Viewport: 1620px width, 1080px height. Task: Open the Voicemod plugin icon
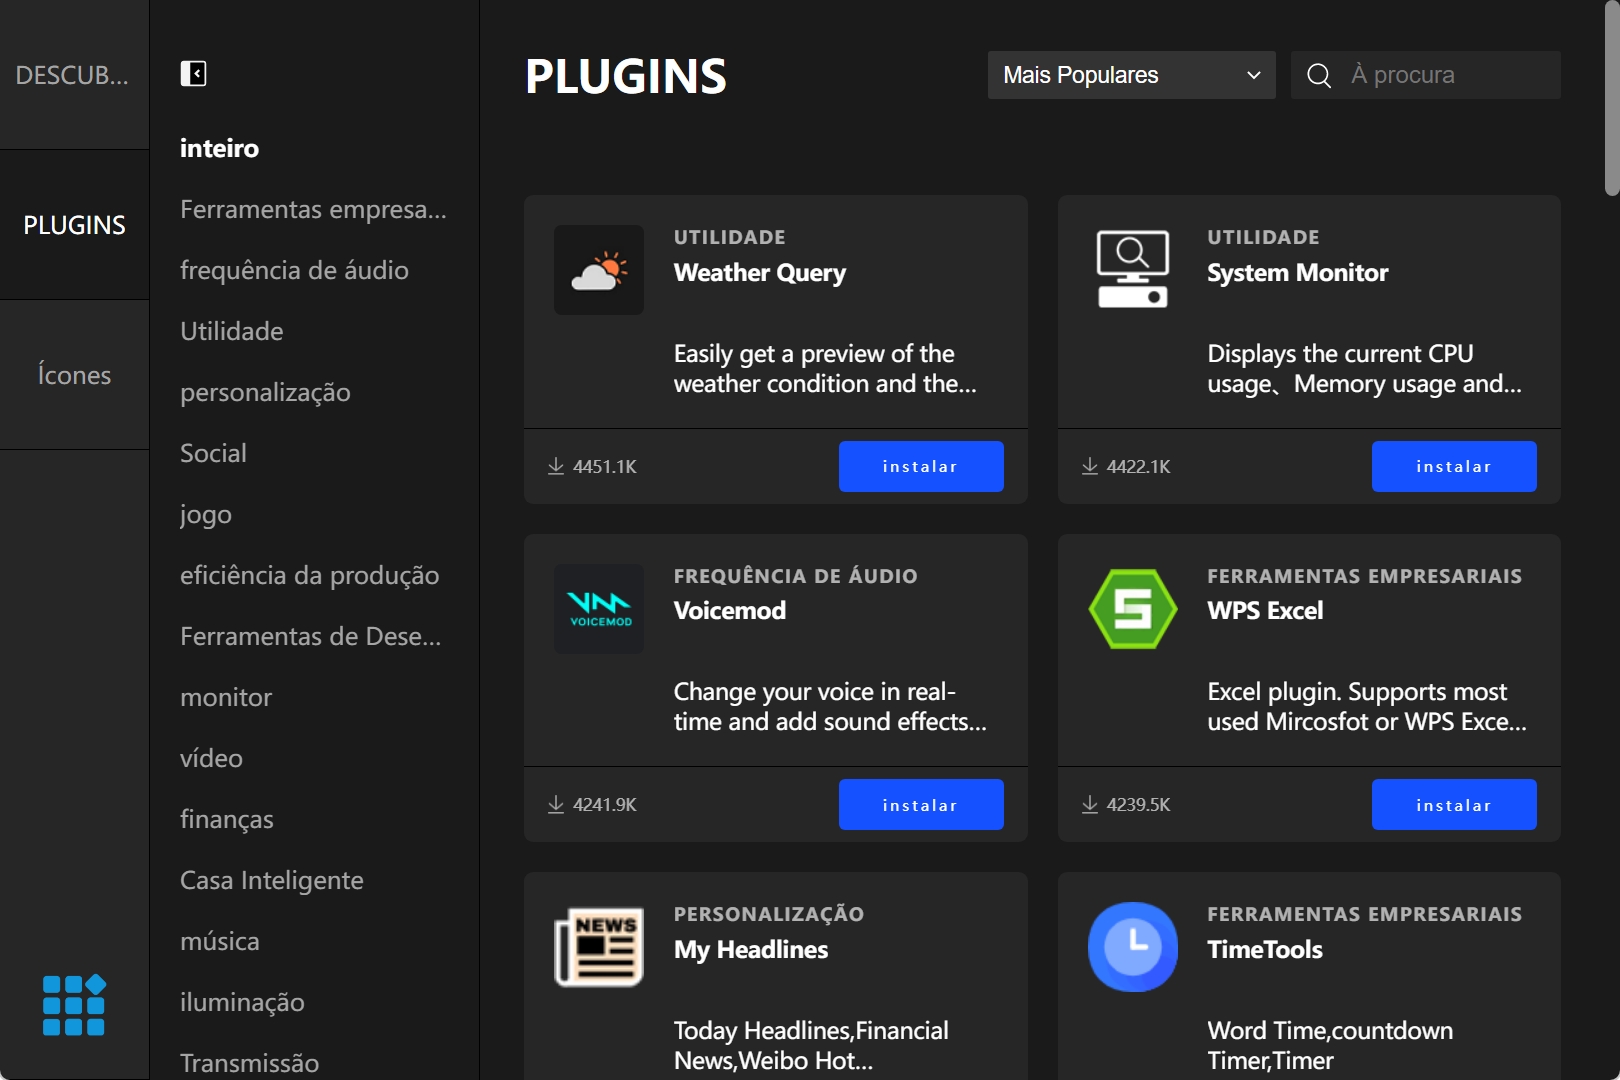pos(599,609)
